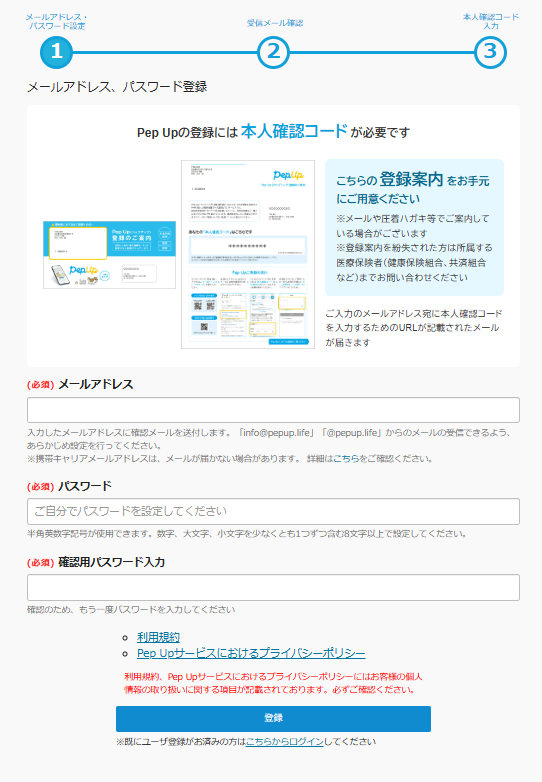Viewport: 542px width, 782px height.
Task: Click the 登録案内 light blue info box
Action: [x=414, y=227]
